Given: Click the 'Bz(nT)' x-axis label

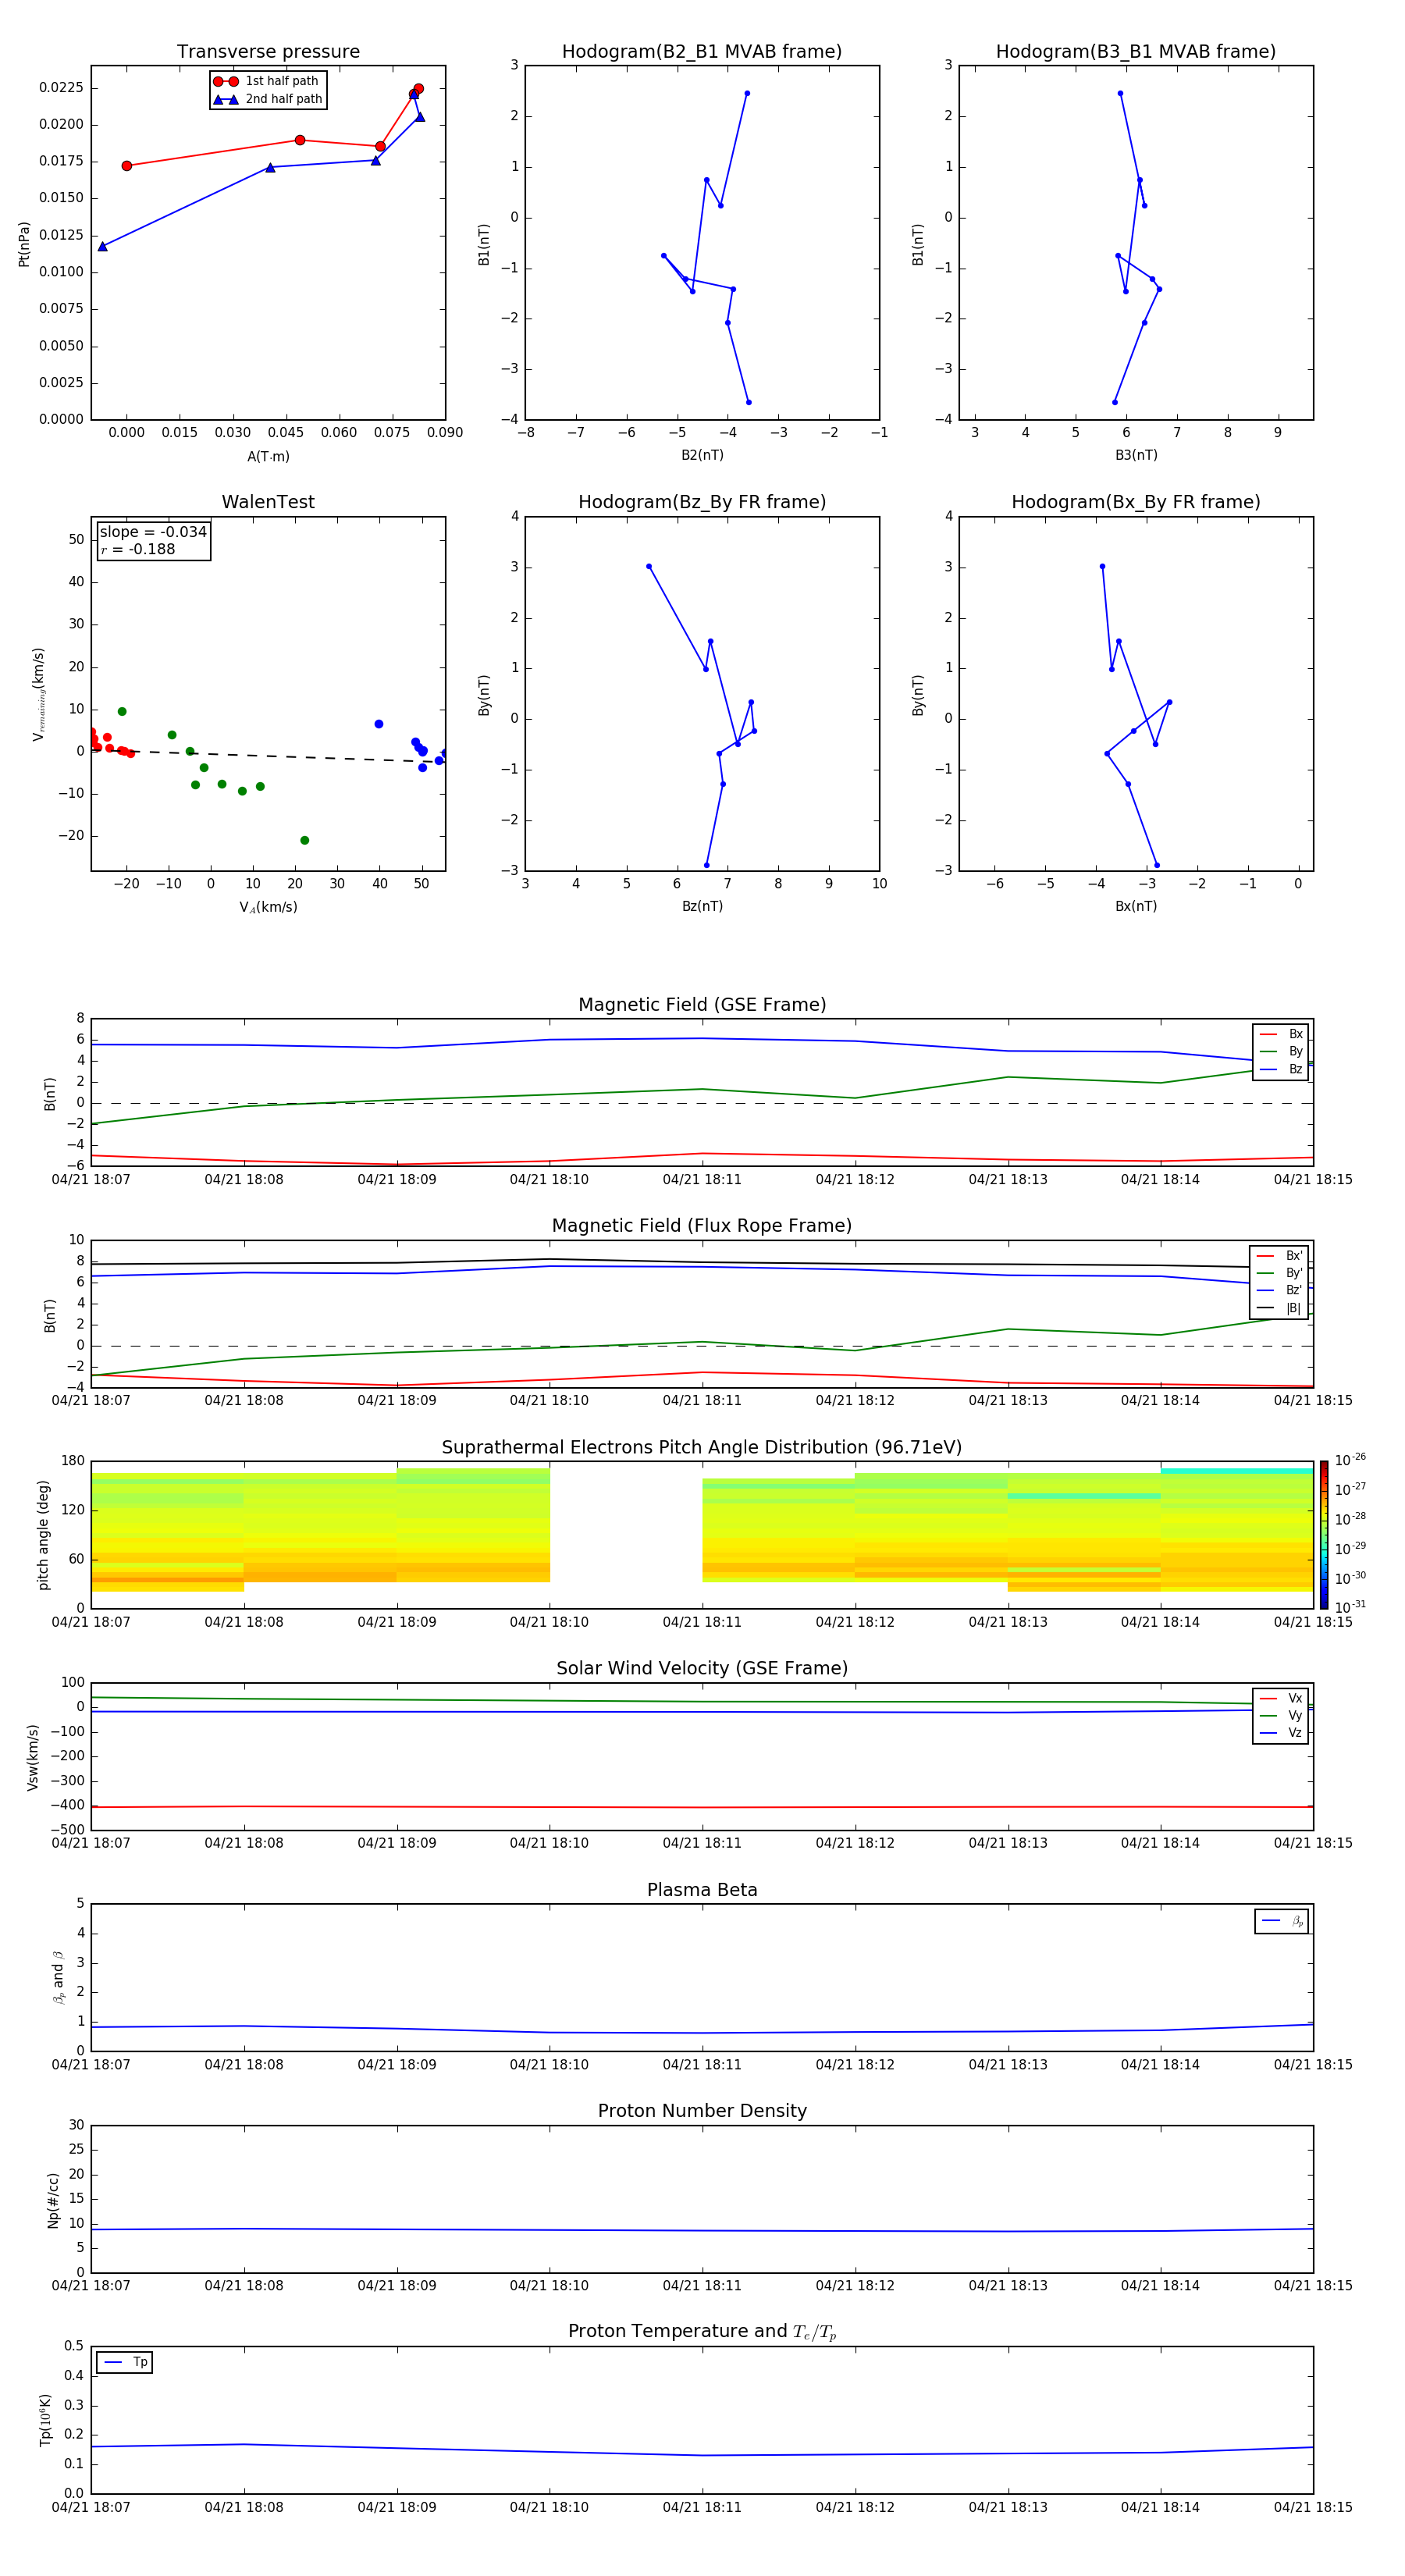Looking at the screenshot, I should tap(702, 906).
